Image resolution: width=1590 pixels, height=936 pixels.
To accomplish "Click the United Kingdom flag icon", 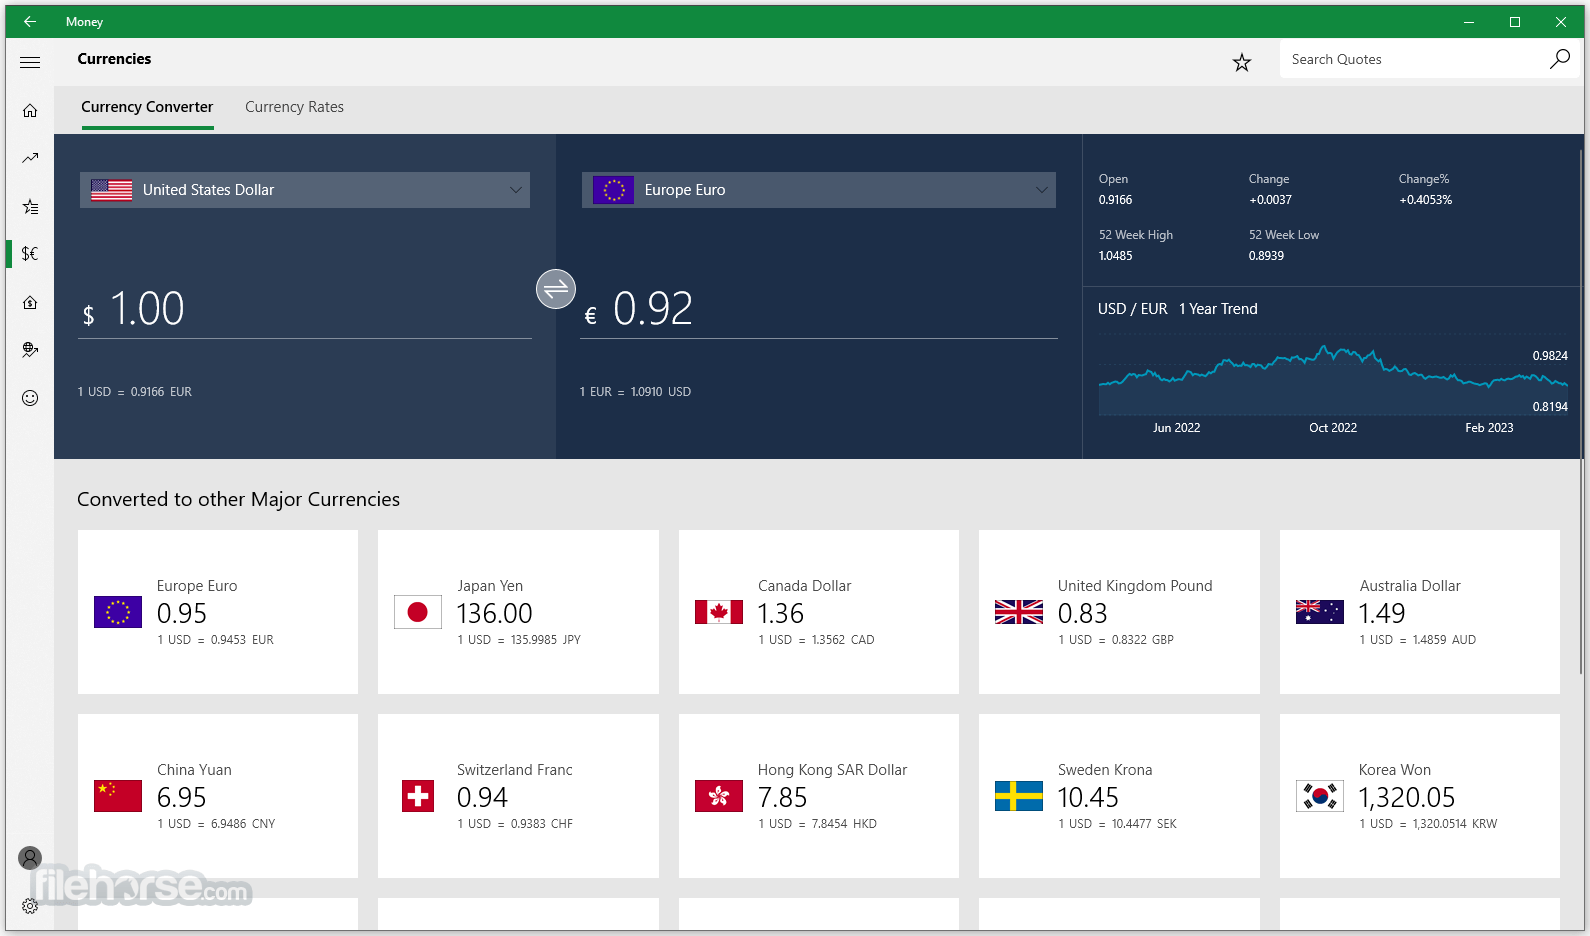I will coord(1019,612).
